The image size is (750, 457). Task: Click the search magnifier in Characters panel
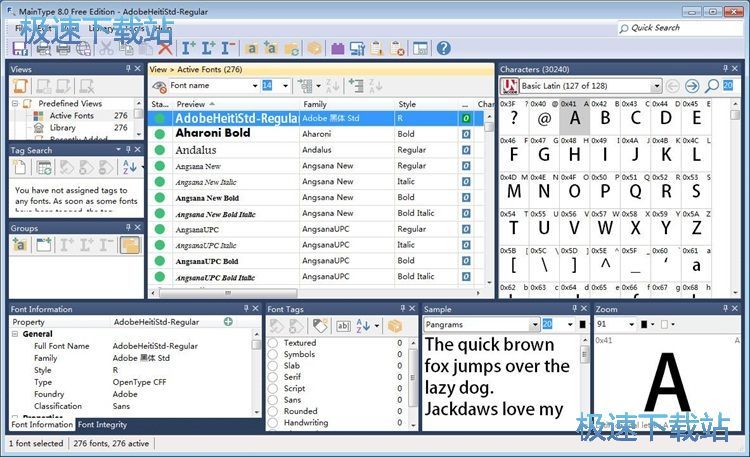point(711,86)
